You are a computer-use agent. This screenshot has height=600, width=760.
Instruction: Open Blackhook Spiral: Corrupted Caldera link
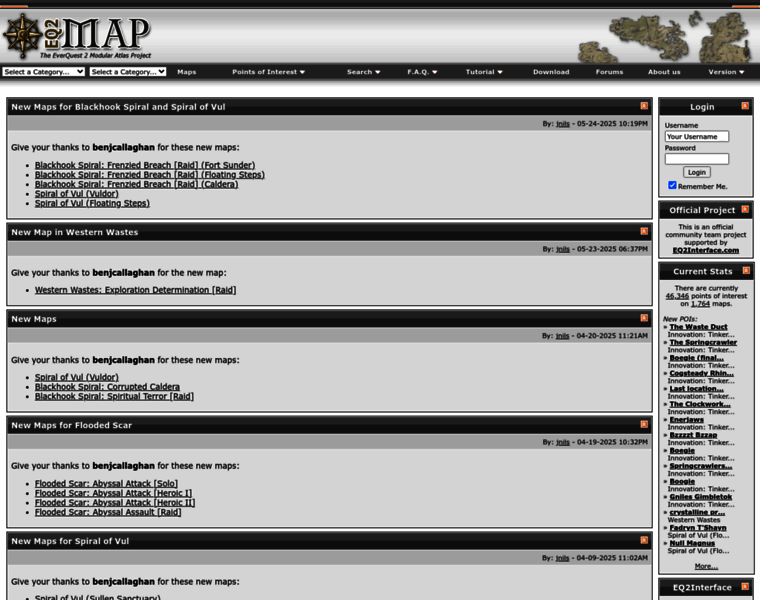[107, 387]
